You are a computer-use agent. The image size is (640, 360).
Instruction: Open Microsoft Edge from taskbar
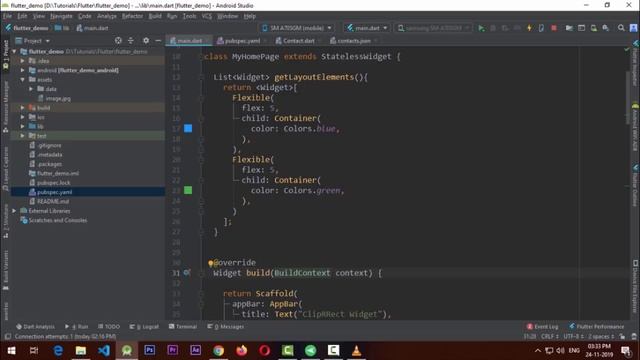tap(58, 350)
